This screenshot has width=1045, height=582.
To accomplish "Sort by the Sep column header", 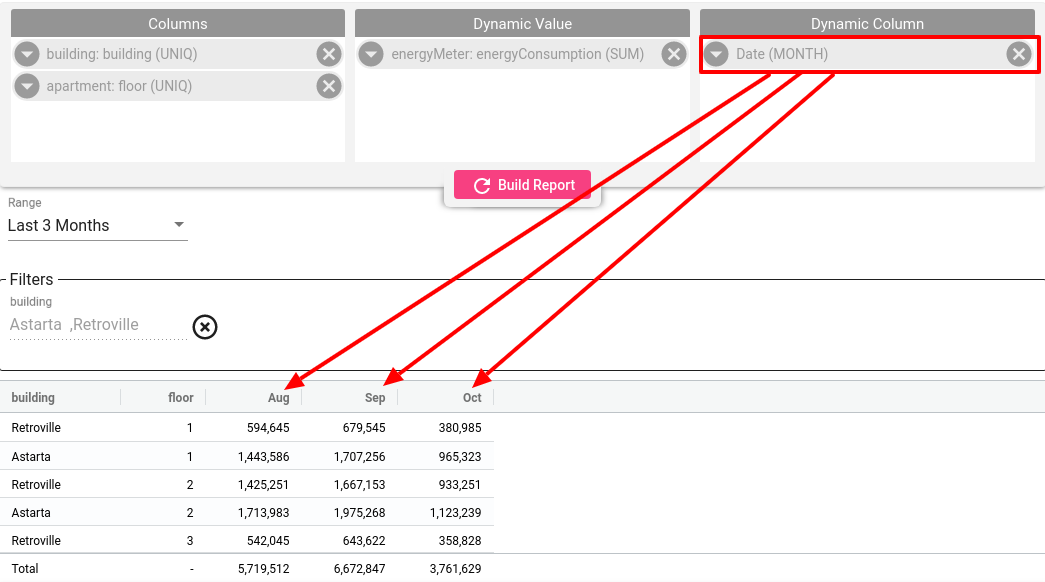I will coord(375,397).
